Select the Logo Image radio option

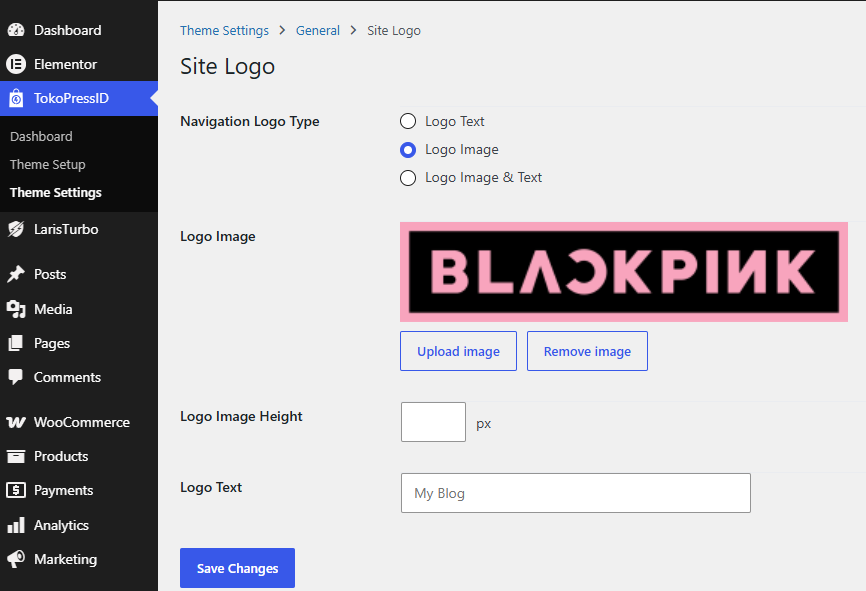tap(408, 150)
